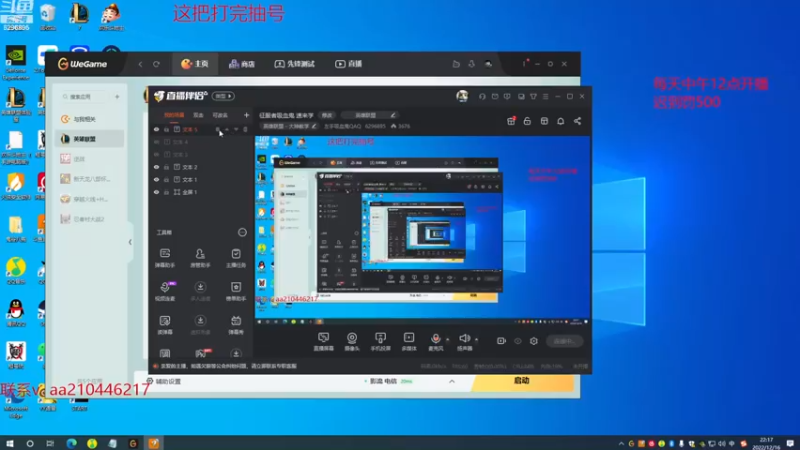Toggle visibility eye of 文本 5 layer

157,130
